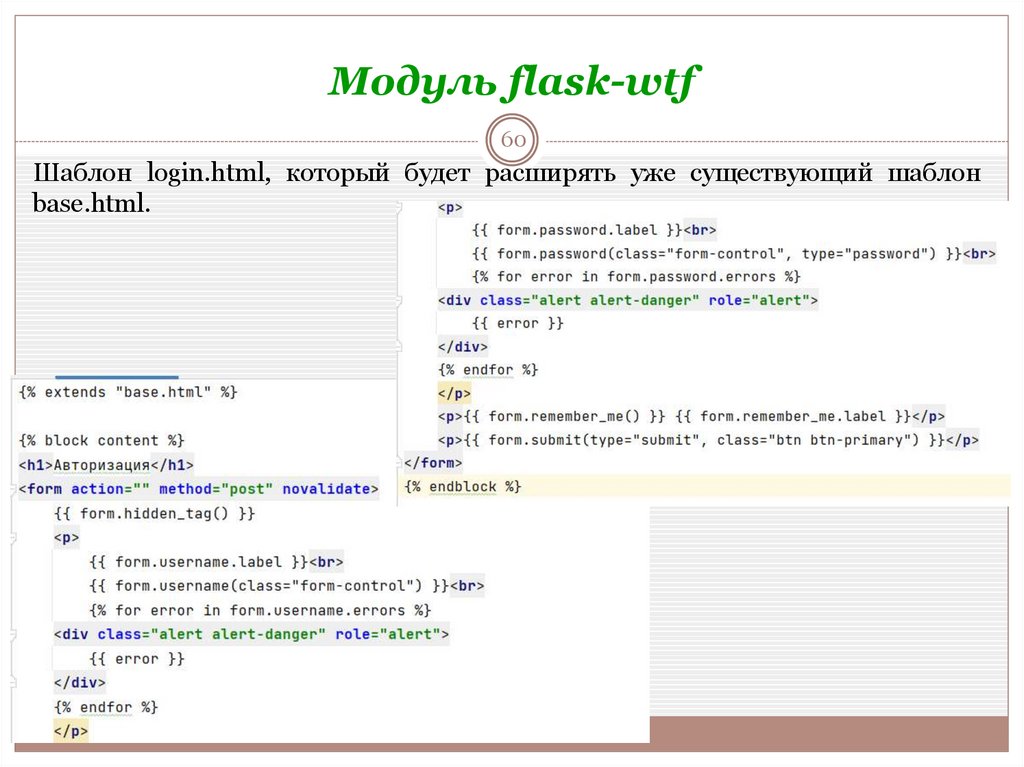Click slide number circle '60'
1024x767 pixels.
[x=513, y=140]
